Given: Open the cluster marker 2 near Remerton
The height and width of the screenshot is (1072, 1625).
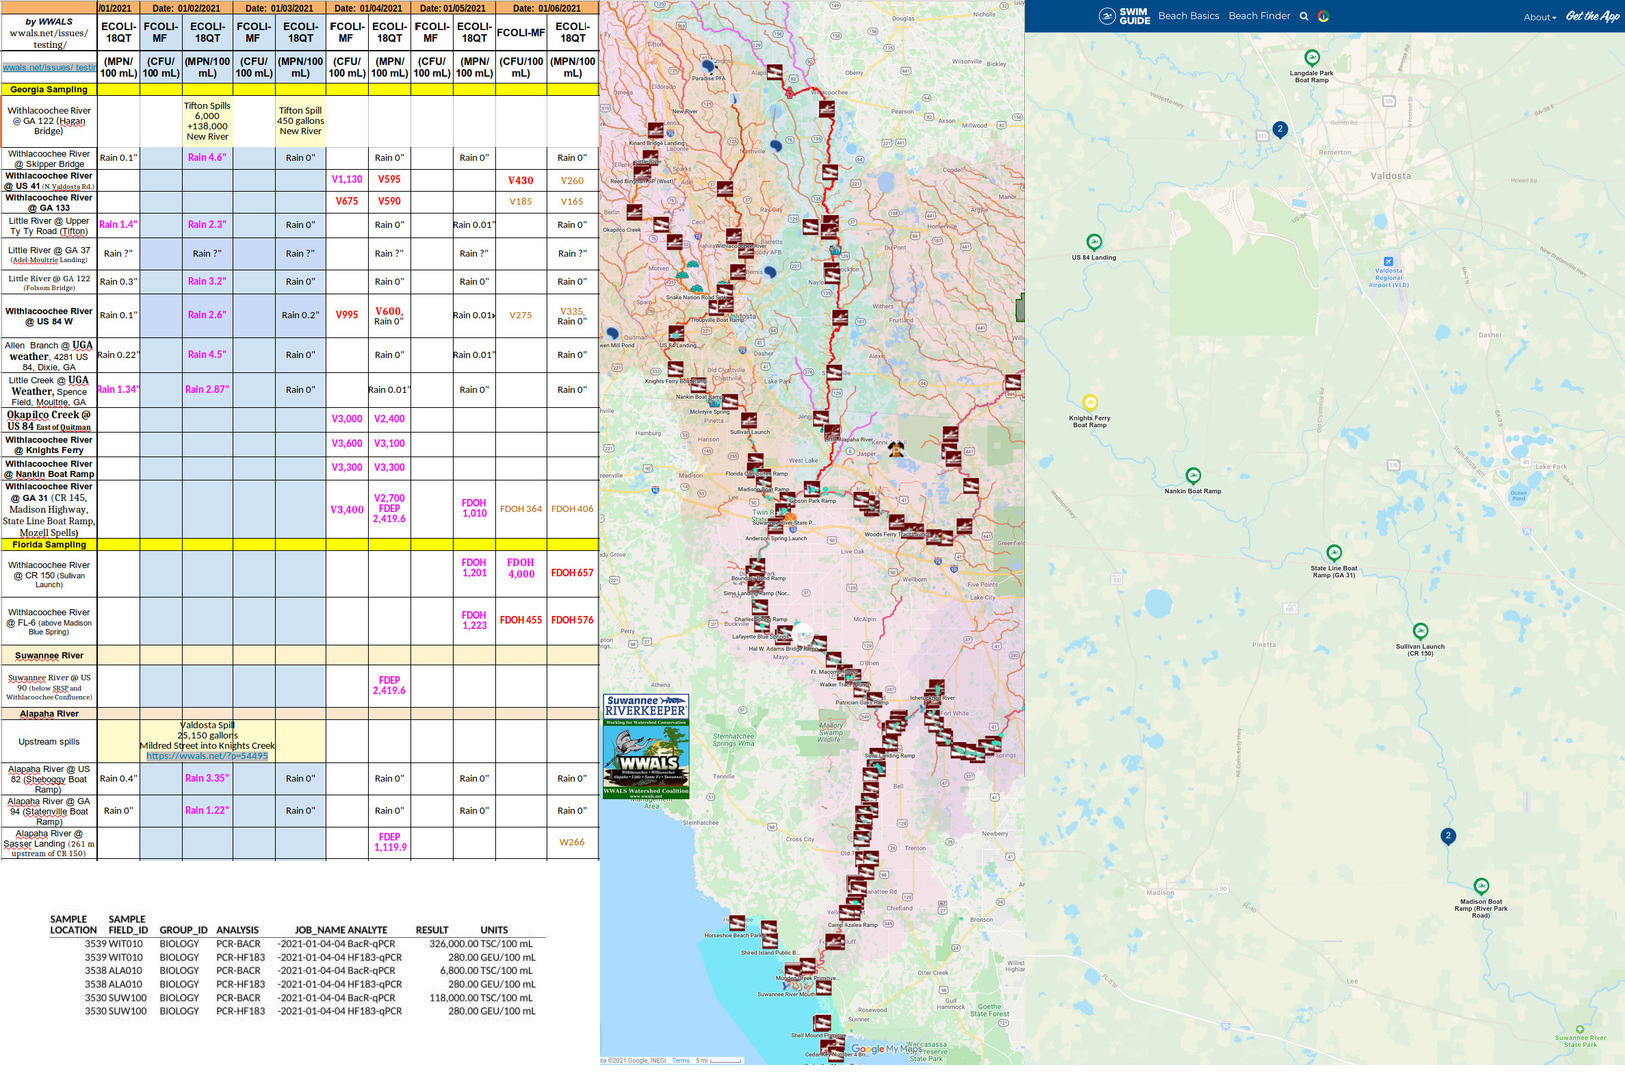Looking at the screenshot, I should pos(1279,130).
